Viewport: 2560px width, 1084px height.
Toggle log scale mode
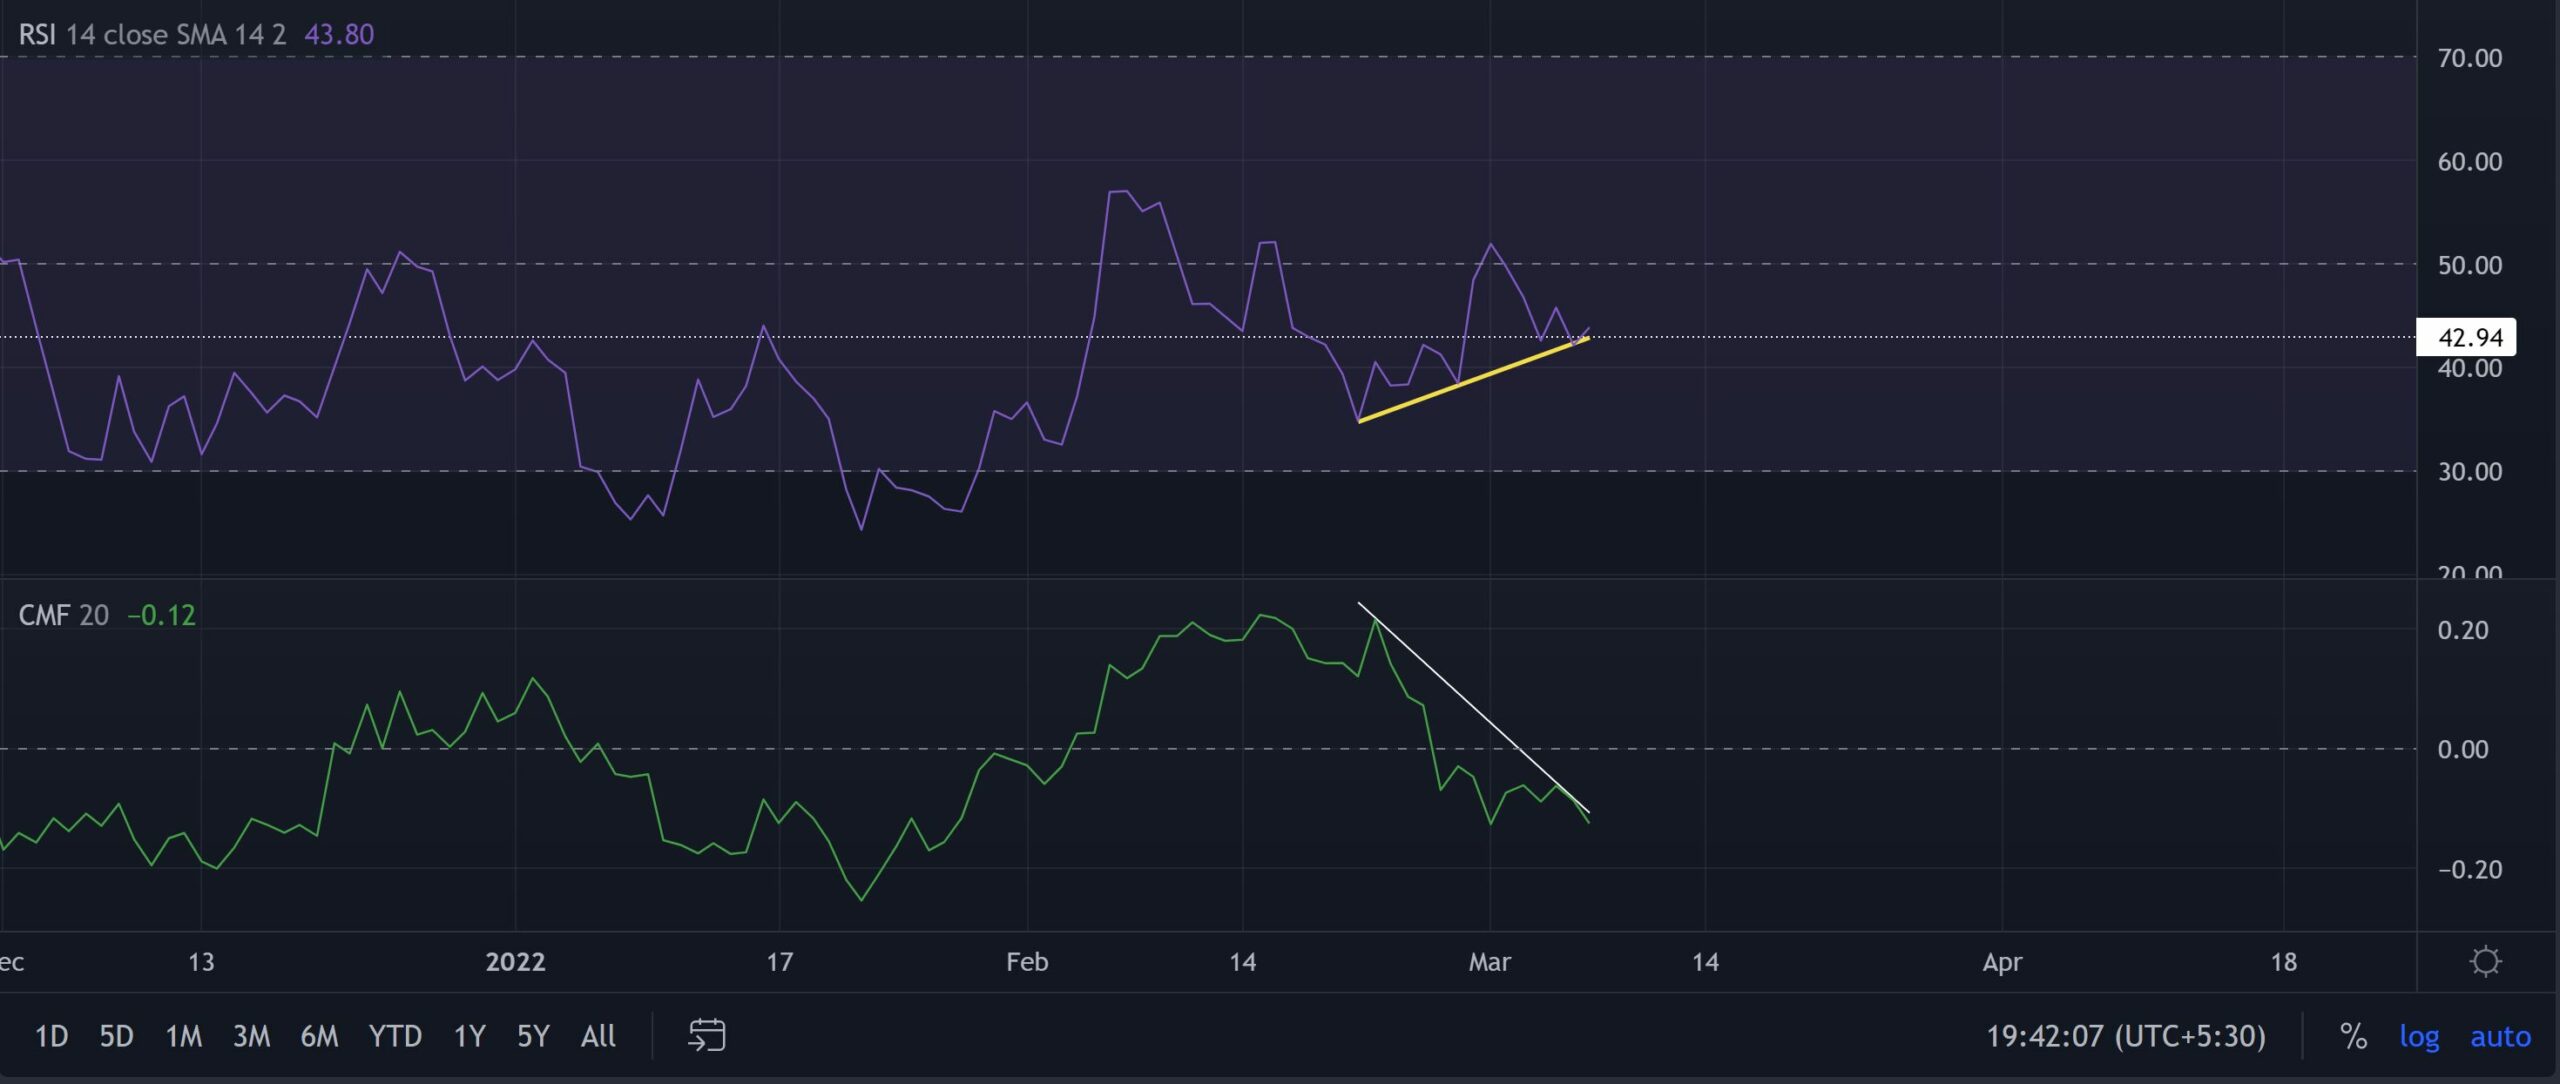(2419, 1036)
